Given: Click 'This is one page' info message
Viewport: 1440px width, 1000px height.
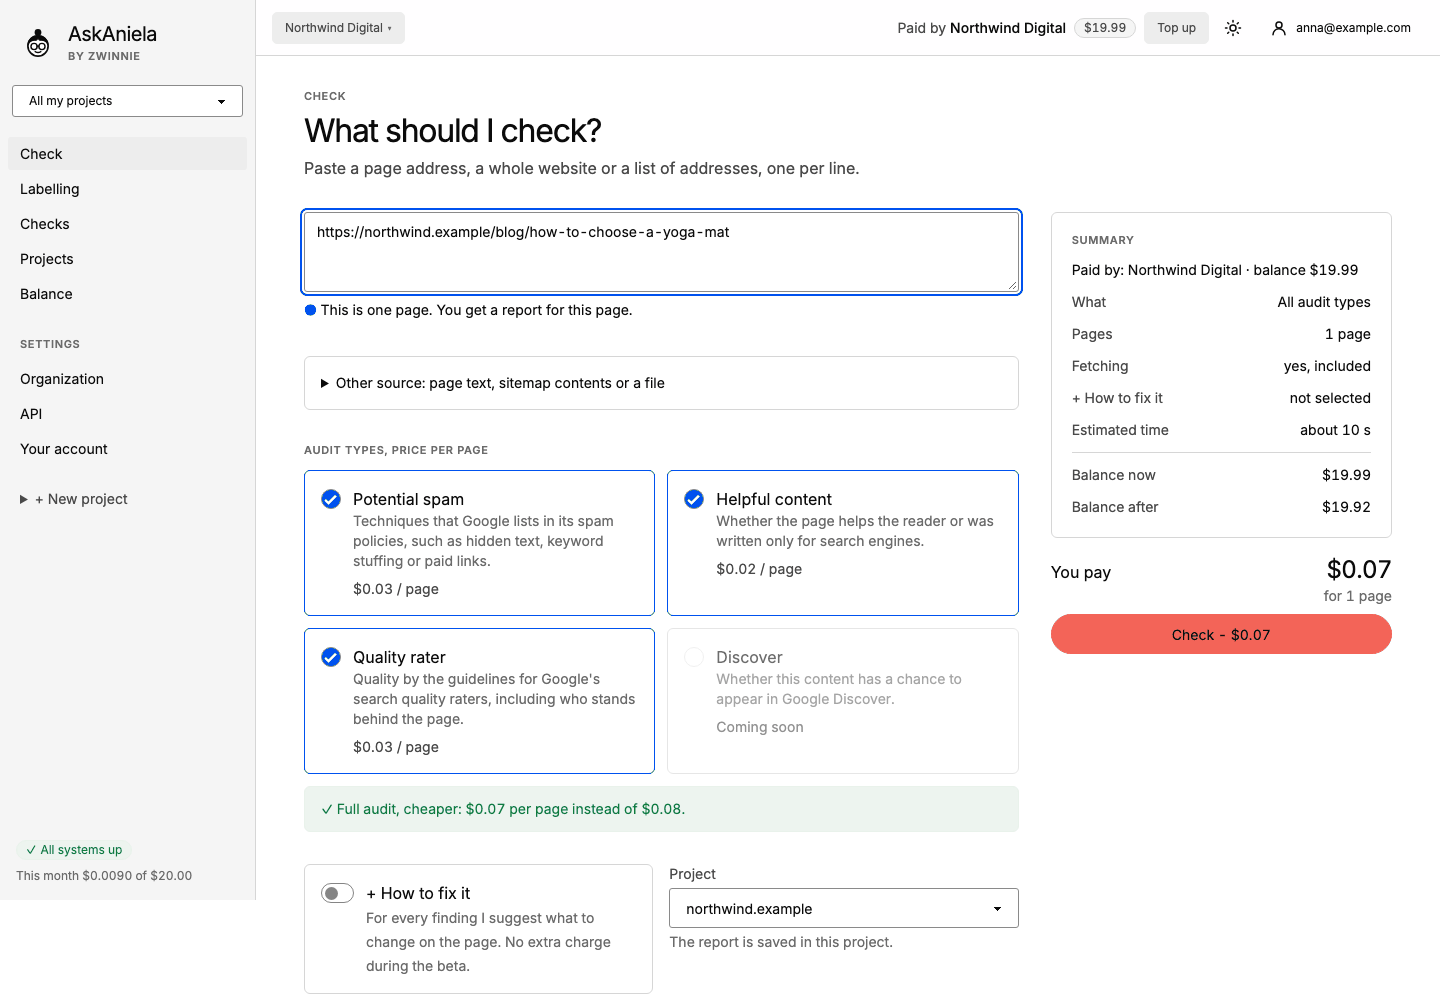Looking at the screenshot, I should click(468, 310).
